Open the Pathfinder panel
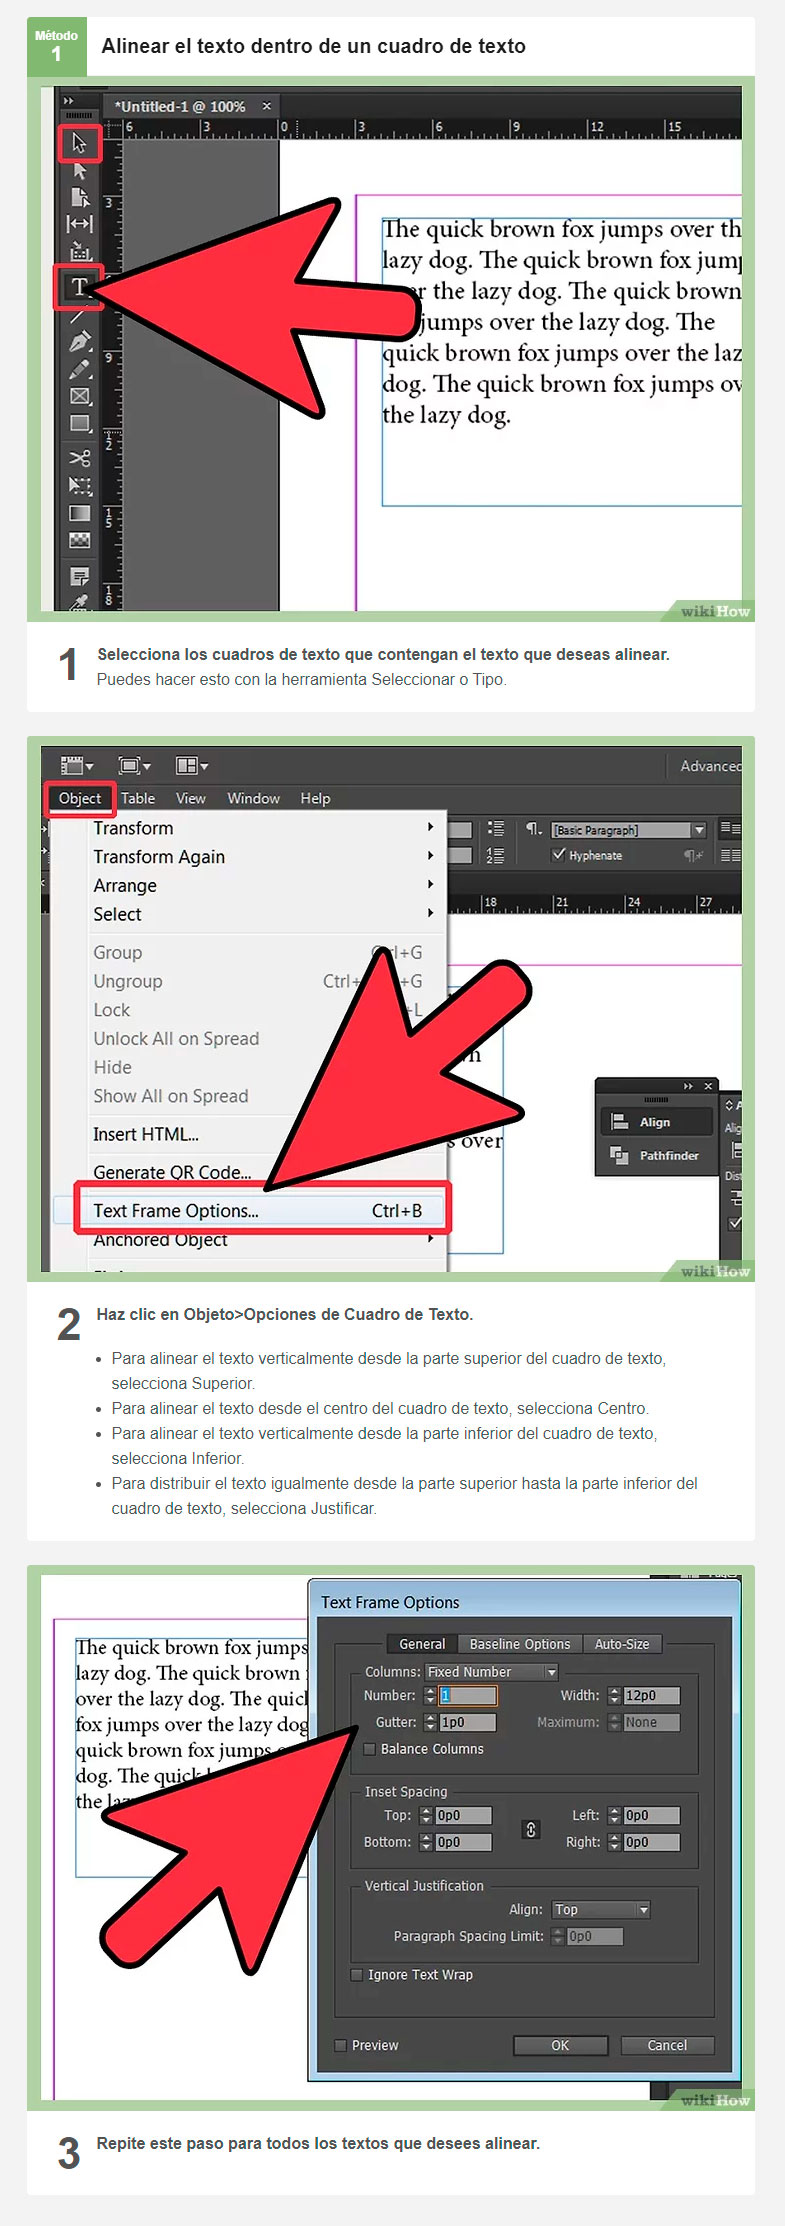The height and width of the screenshot is (2226, 785). [x=655, y=1156]
